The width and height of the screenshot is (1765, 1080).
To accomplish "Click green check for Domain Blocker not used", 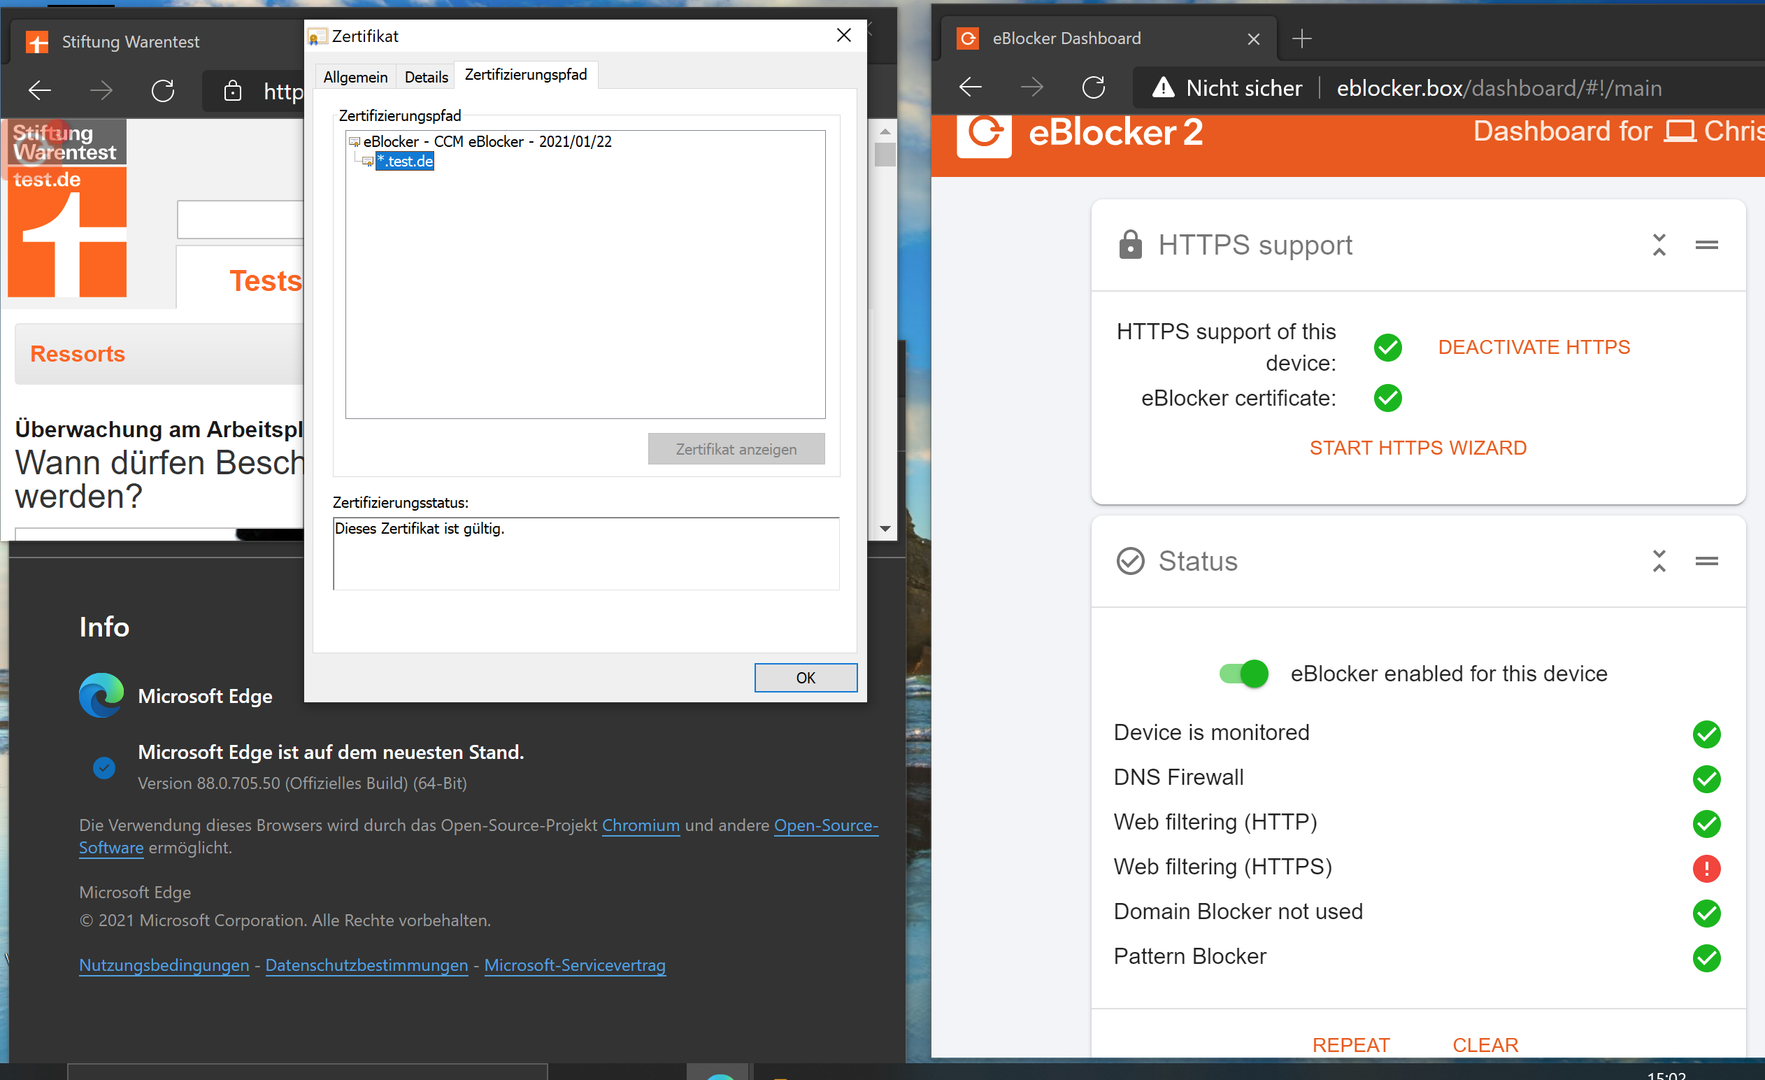I will click(x=1707, y=913).
